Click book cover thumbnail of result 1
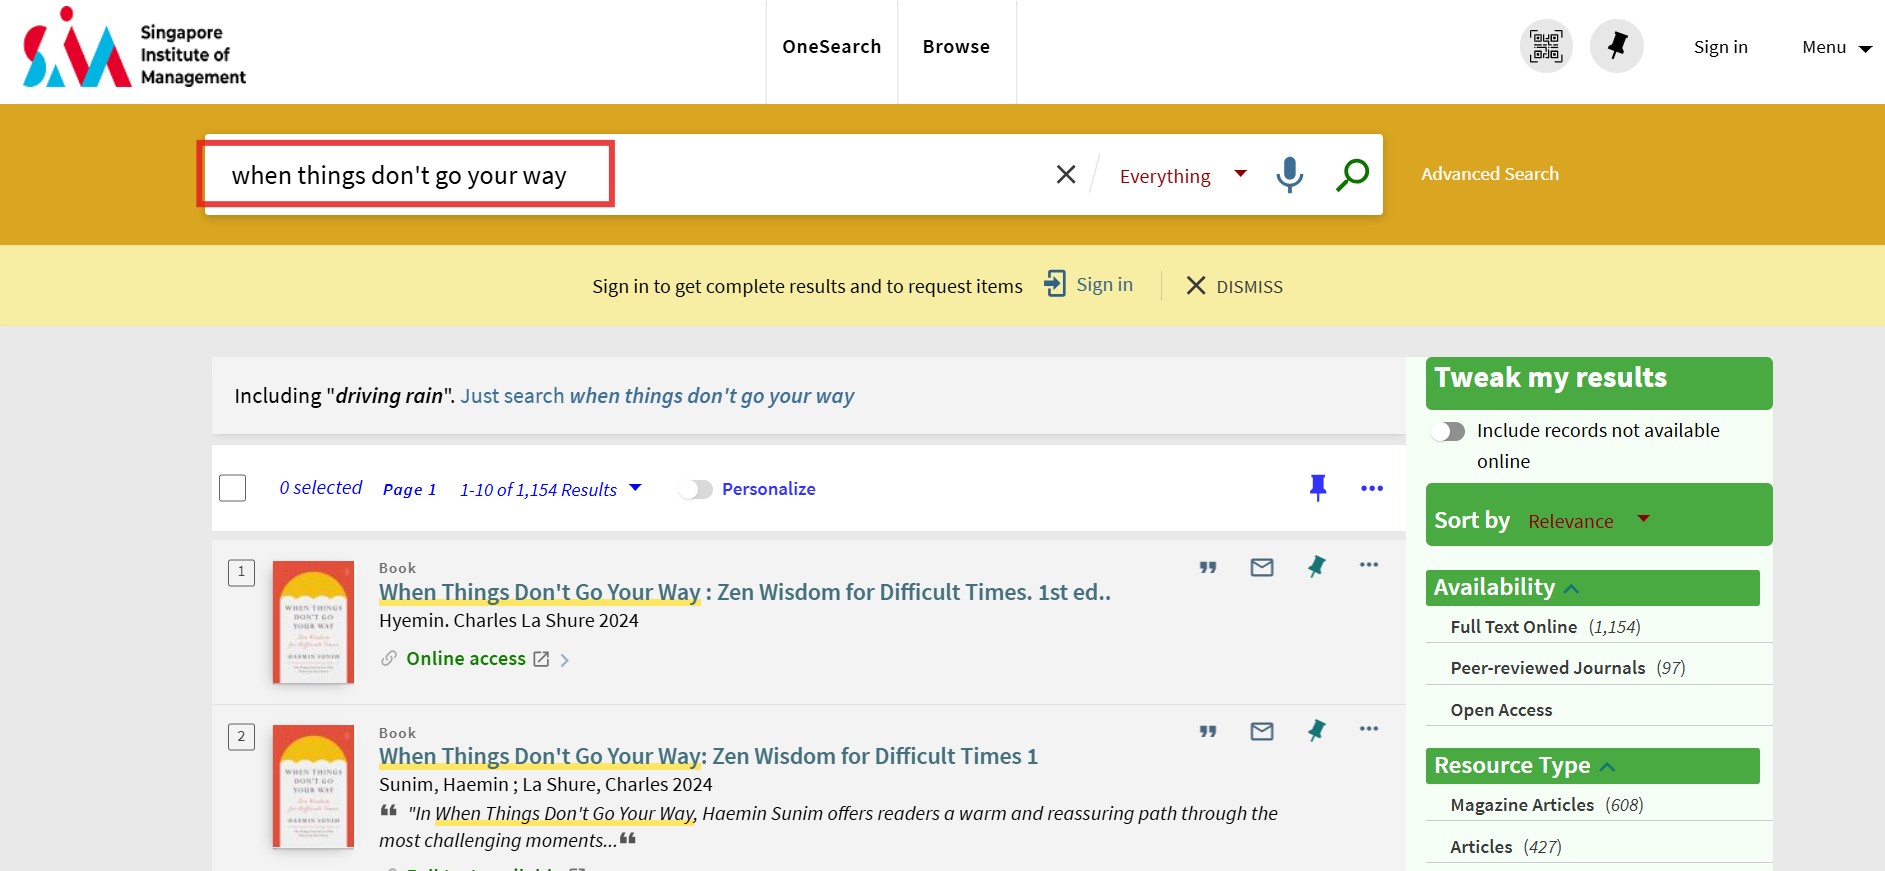 point(313,622)
